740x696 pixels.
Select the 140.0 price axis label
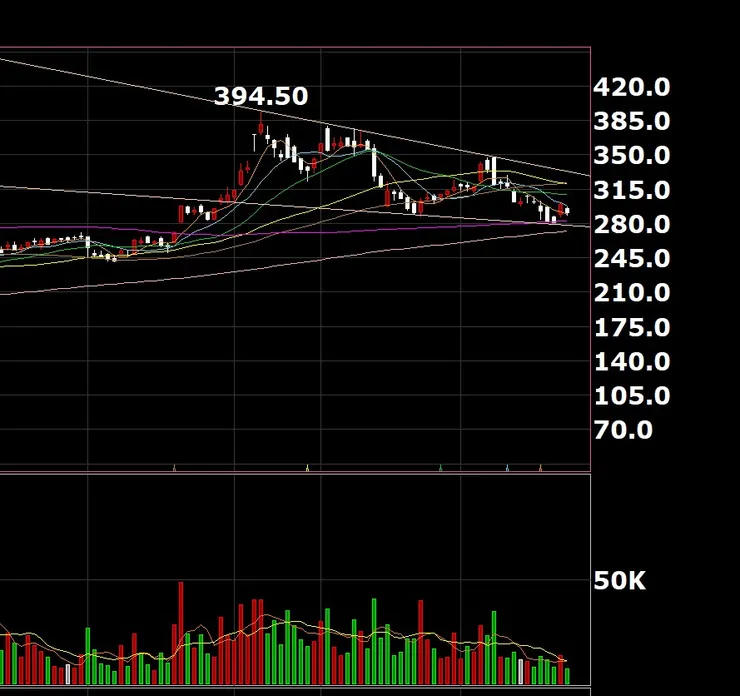631,362
